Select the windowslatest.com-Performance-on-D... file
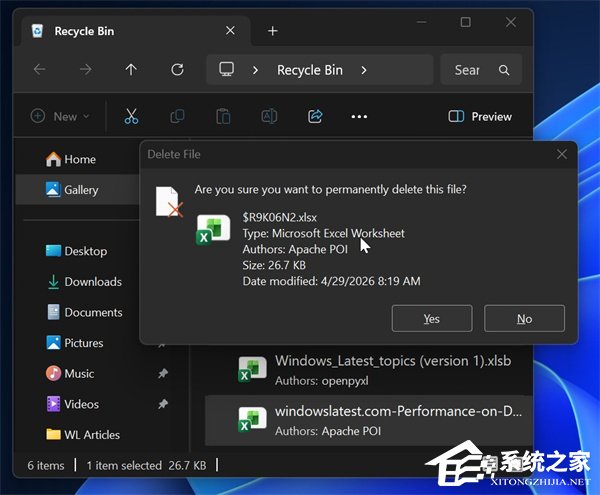Viewport: 600px width, 495px height. [x=369, y=420]
